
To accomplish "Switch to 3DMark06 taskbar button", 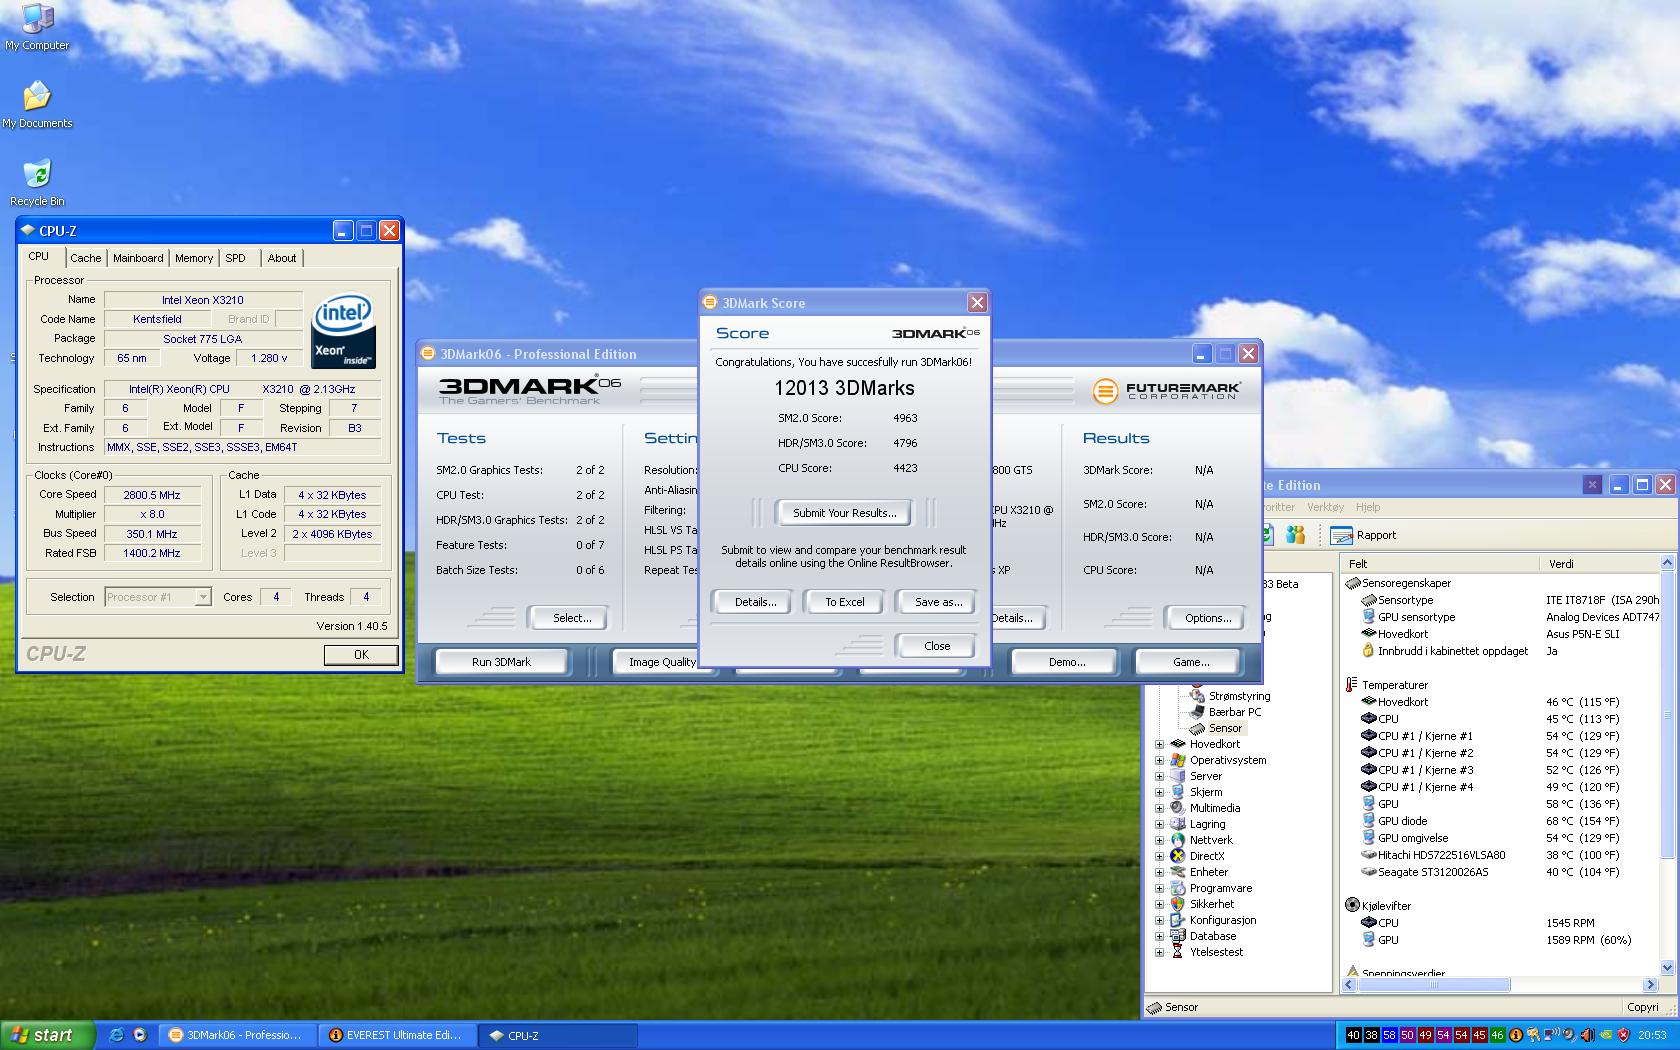I will [x=237, y=1035].
